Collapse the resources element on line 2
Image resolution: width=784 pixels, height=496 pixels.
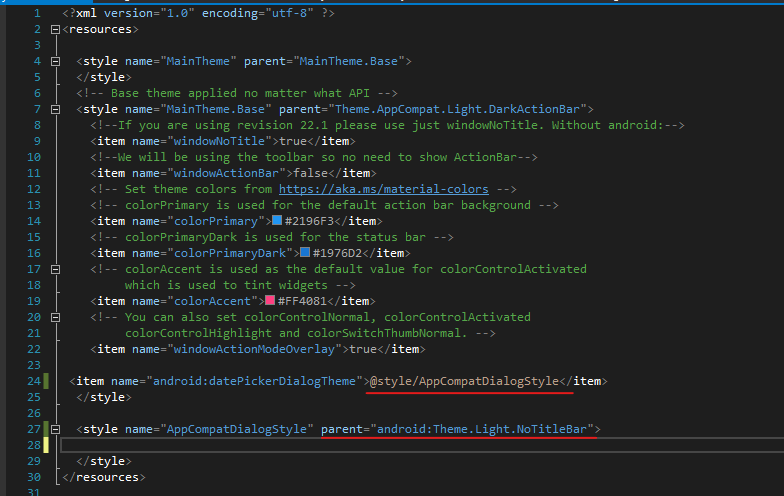coord(56,30)
